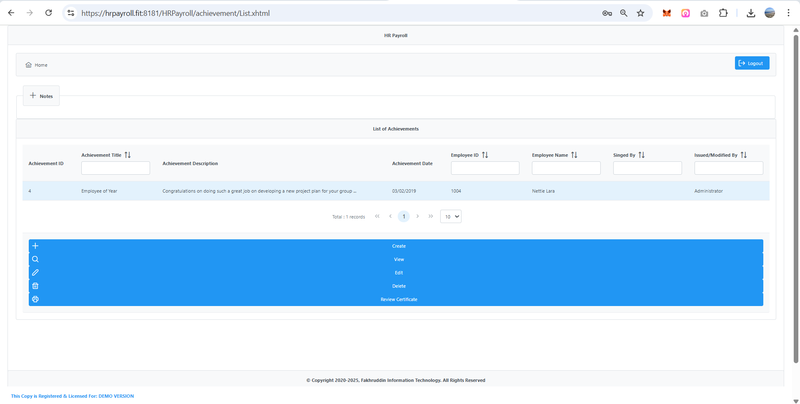Open rows-per-page dropdown showing 10
The image size is (800, 404).
coord(451,216)
